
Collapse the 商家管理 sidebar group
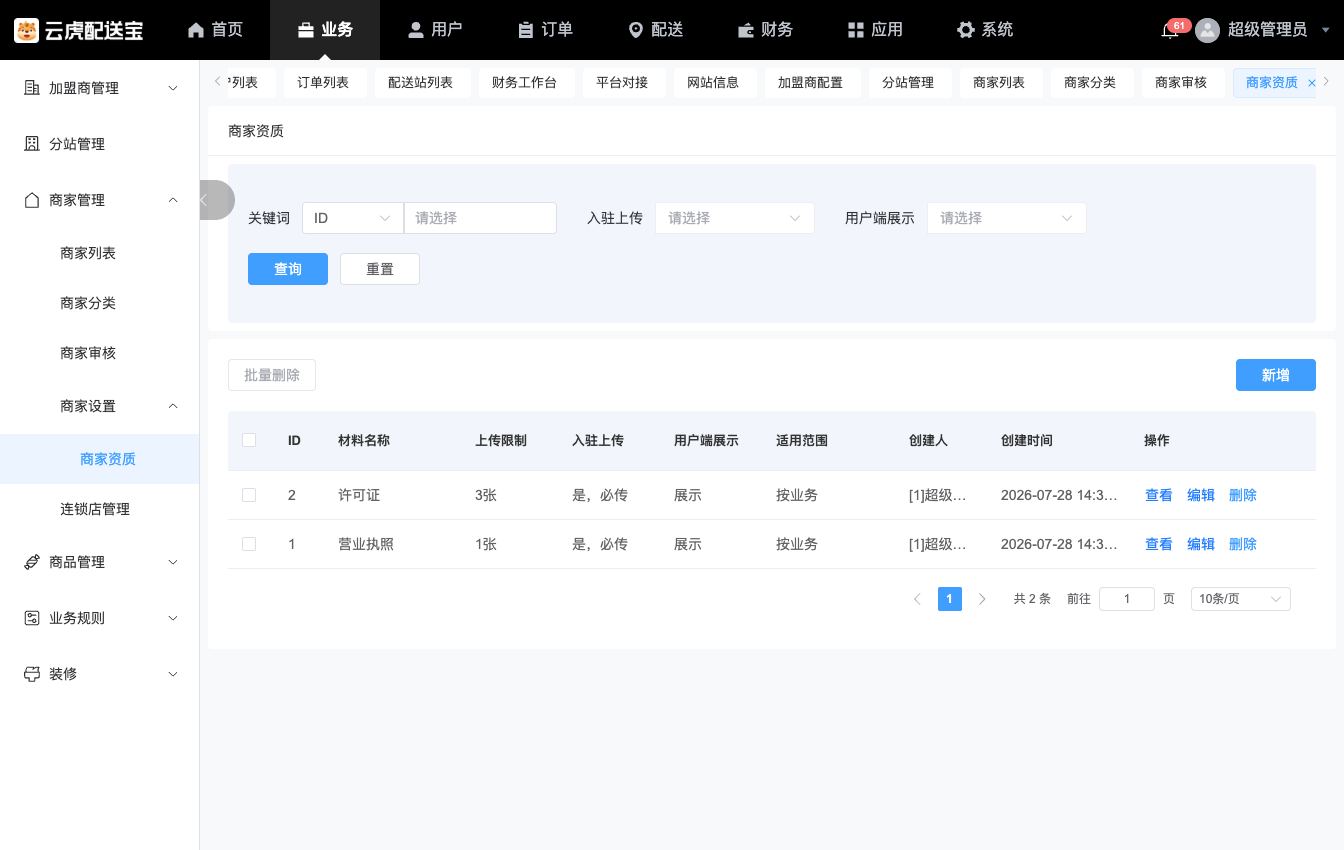[100, 200]
